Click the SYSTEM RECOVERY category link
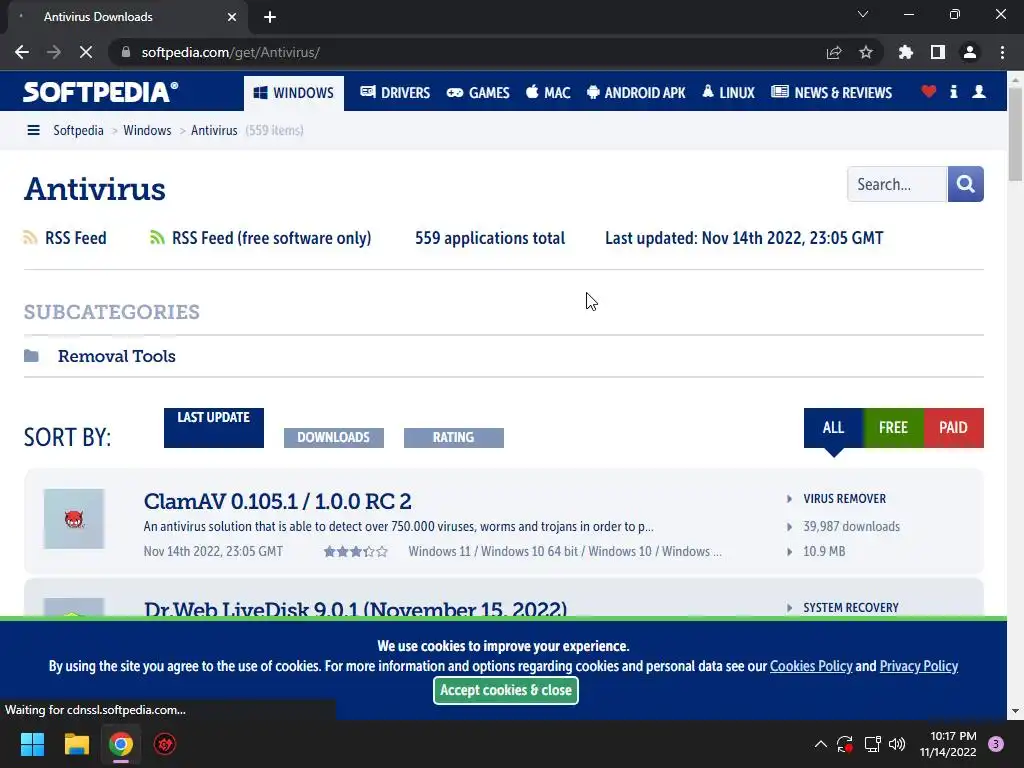This screenshot has width=1024, height=768. point(851,608)
